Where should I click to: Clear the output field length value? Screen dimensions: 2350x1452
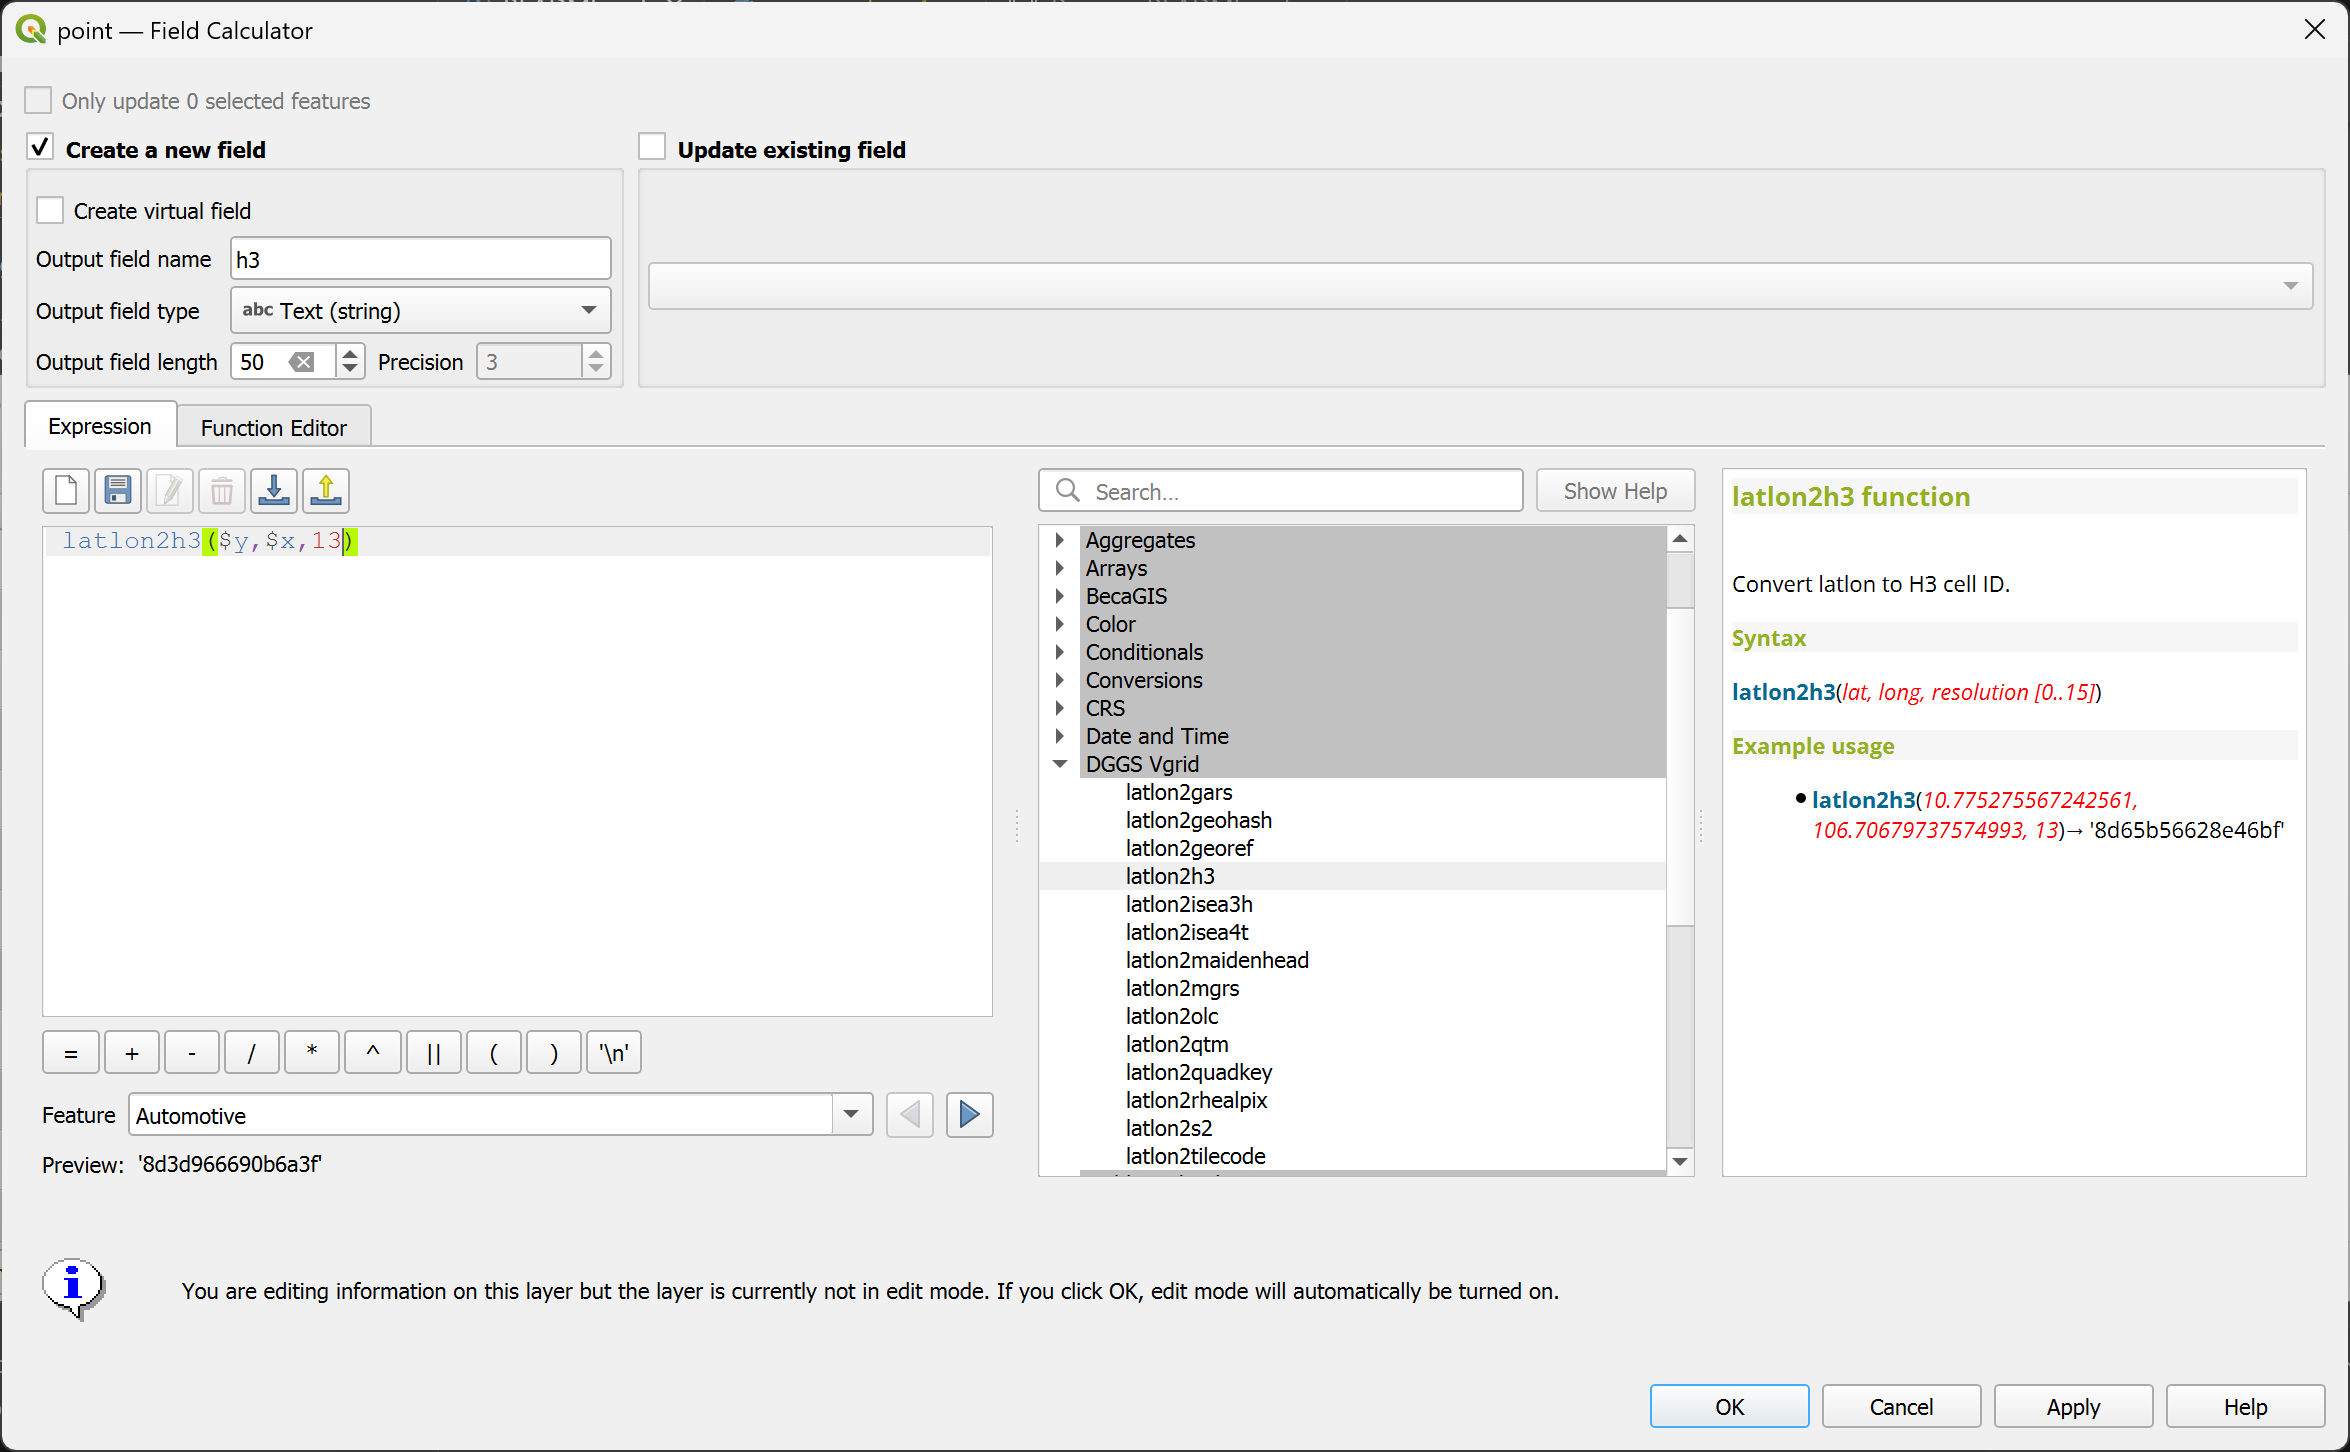point(301,362)
